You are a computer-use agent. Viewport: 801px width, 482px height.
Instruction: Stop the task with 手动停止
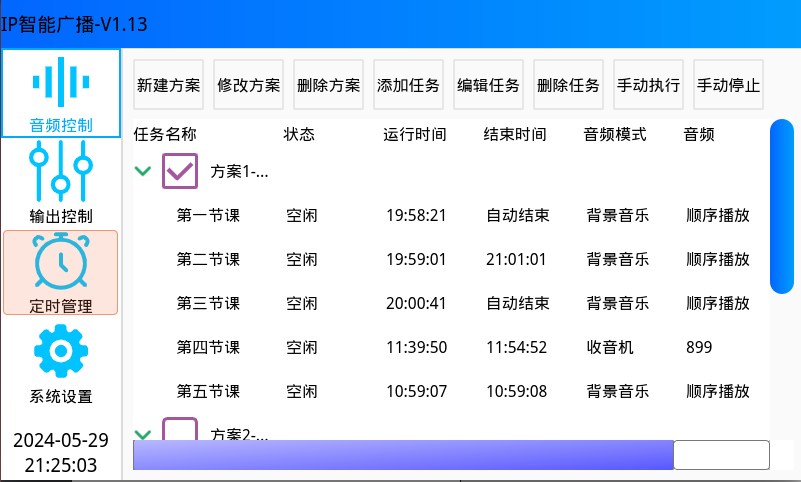coord(728,85)
